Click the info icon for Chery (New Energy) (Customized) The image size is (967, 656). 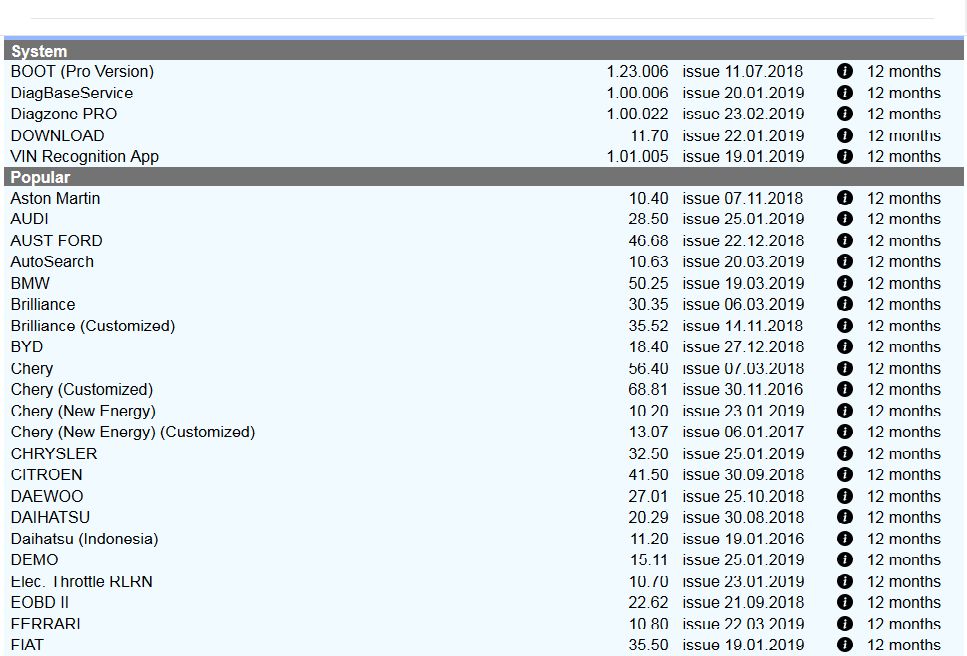click(x=845, y=432)
